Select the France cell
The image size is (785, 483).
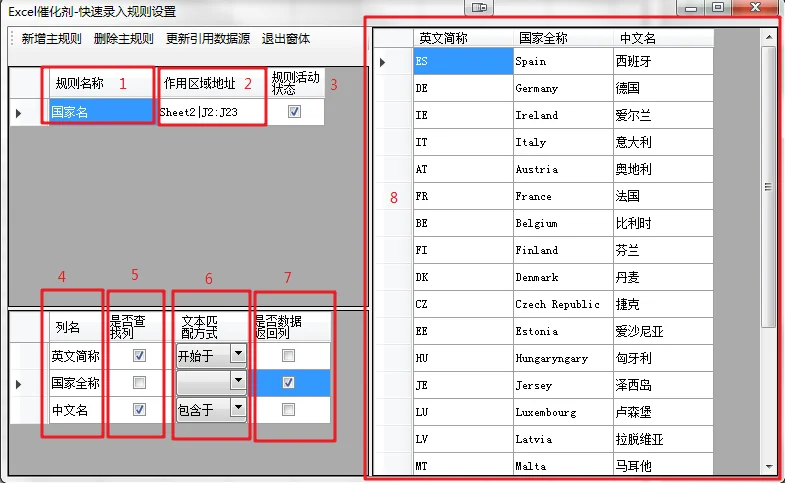click(x=563, y=196)
